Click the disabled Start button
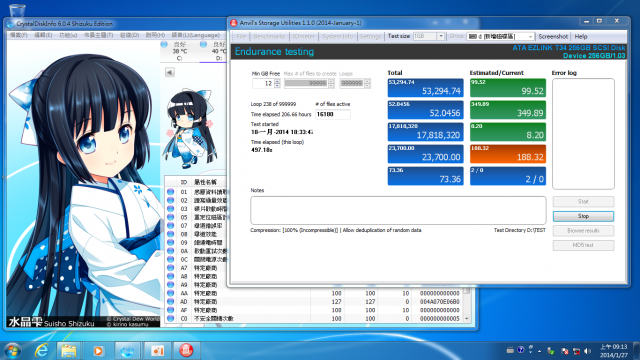The height and width of the screenshot is (360, 640). tap(583, 202)
